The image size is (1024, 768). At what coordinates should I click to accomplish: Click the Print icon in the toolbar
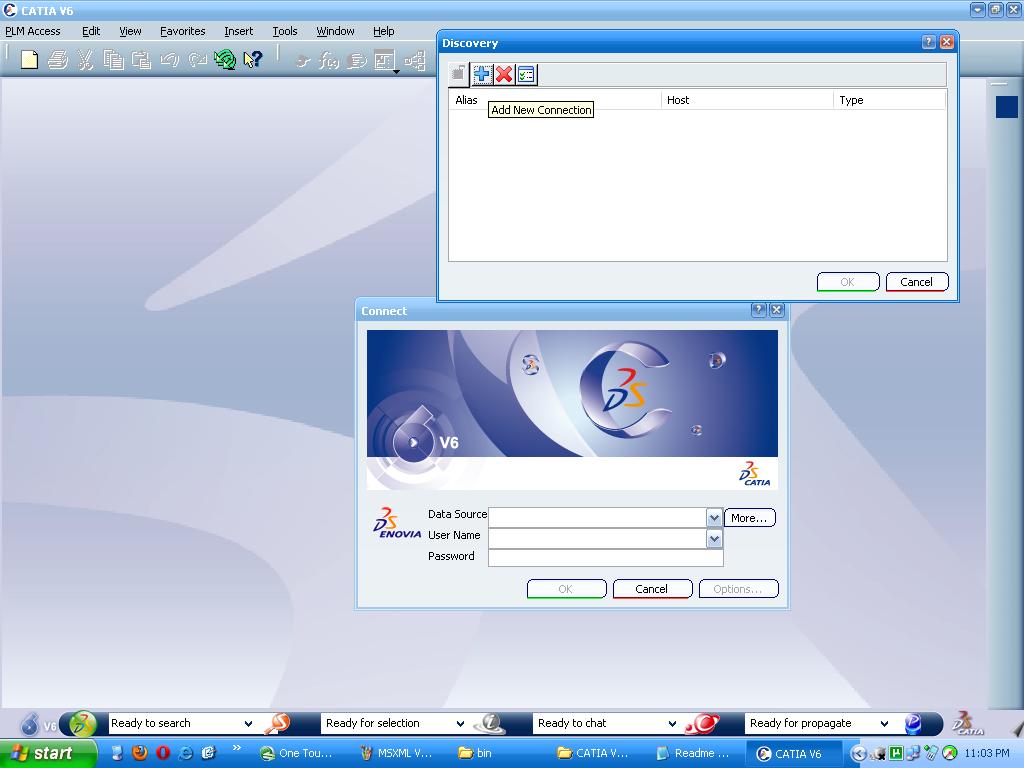[x=58, y=60]
